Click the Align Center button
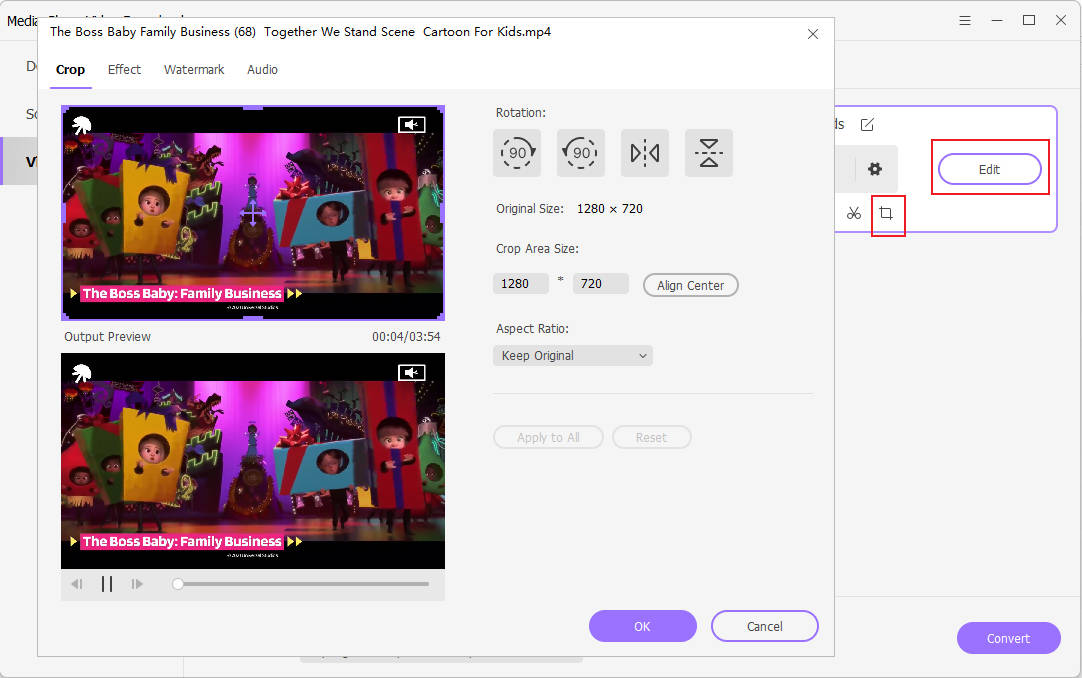This screenshot has width=1082, height=678. pos(691,286)
